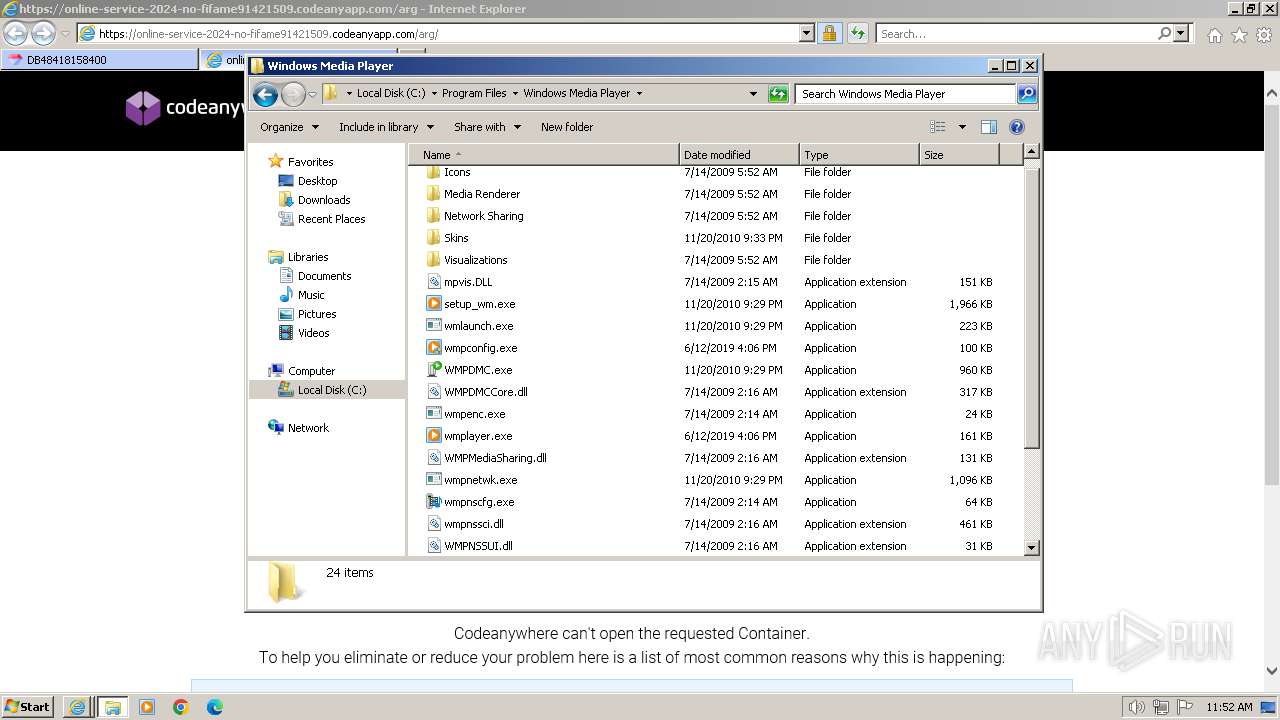Viewport: 1280px width, 720px height.
Task: Select Network in the navigation pane
Action: (308, 428)
